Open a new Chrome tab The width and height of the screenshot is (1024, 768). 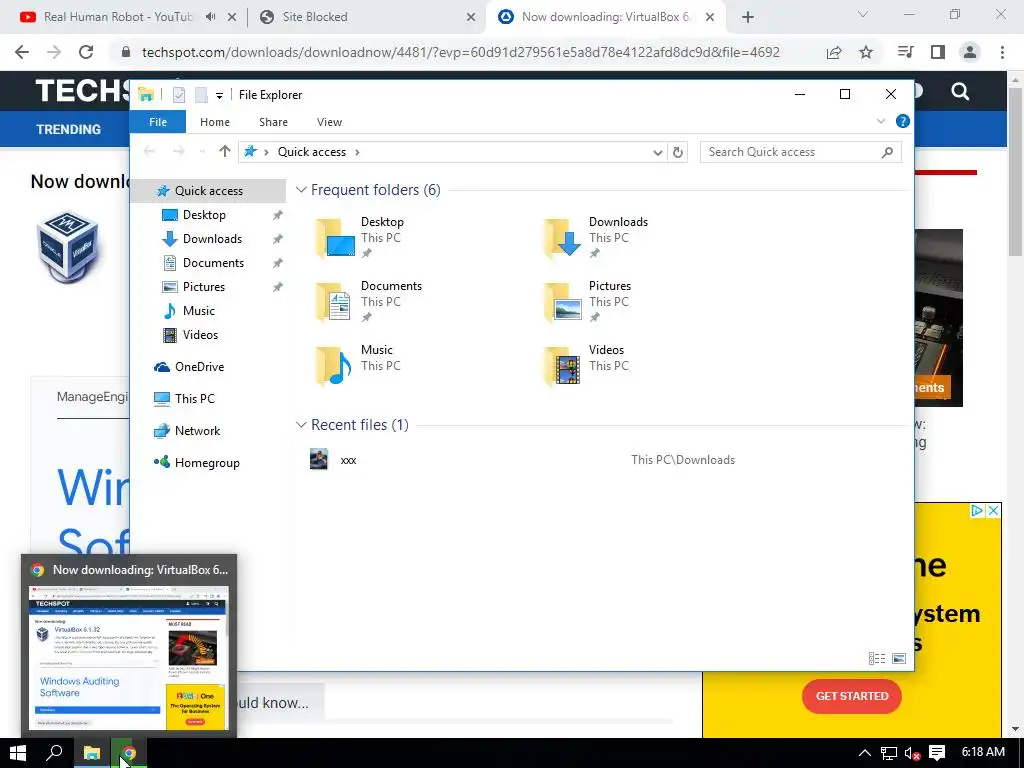tap(748, 18)
